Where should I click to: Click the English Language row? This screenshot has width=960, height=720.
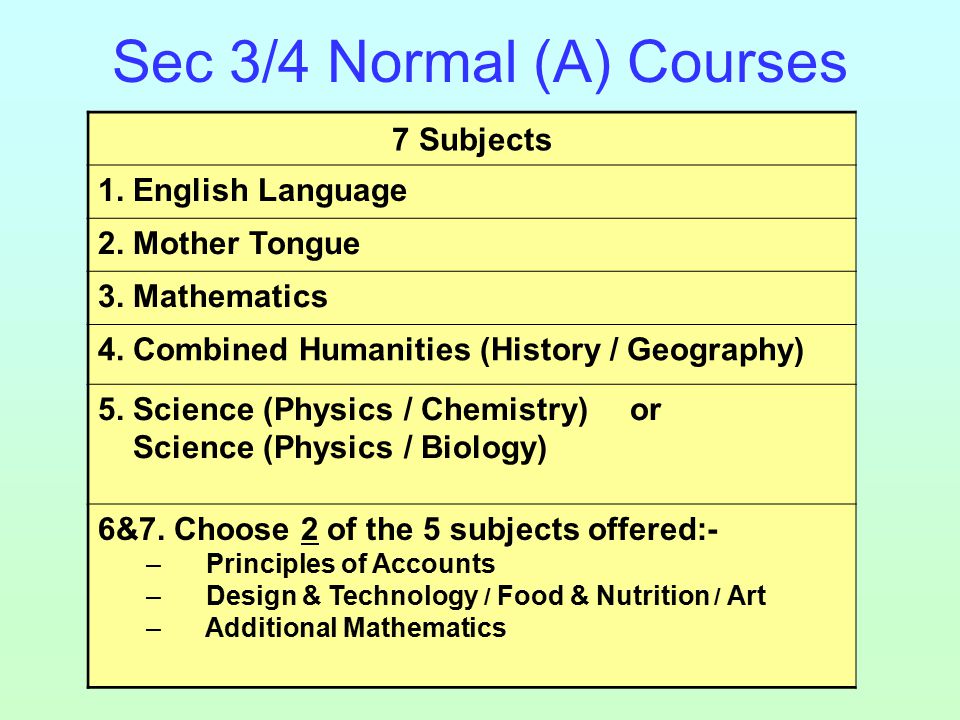tap(472, 192)
